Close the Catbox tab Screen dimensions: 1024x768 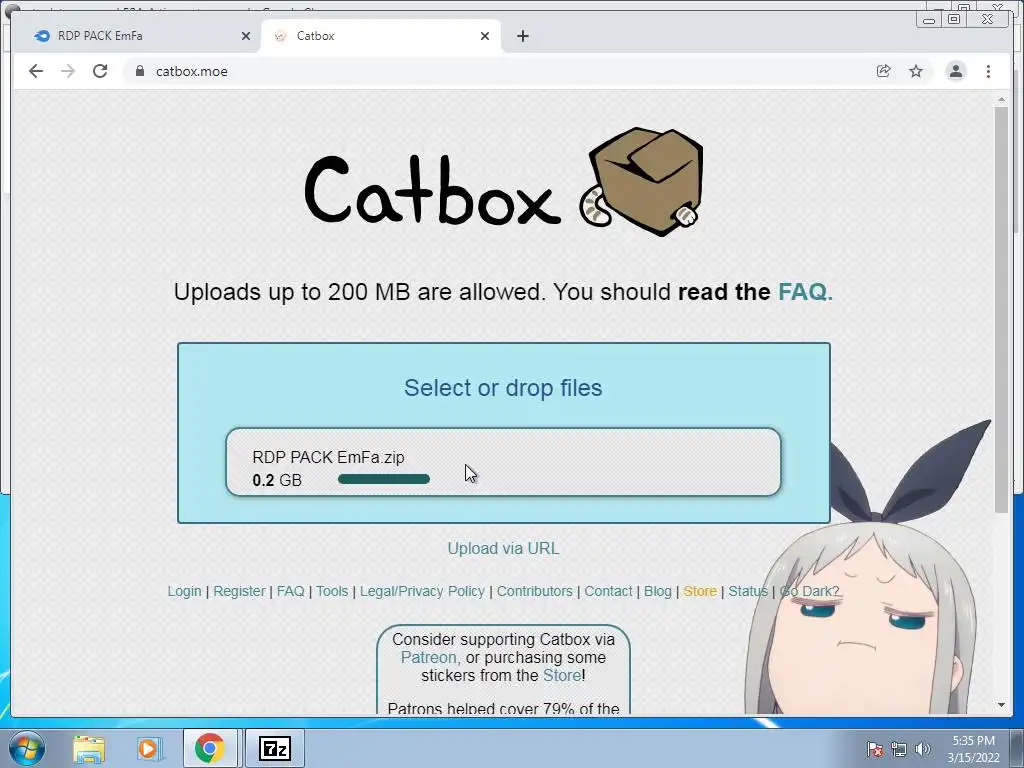(x=485, y=36)
